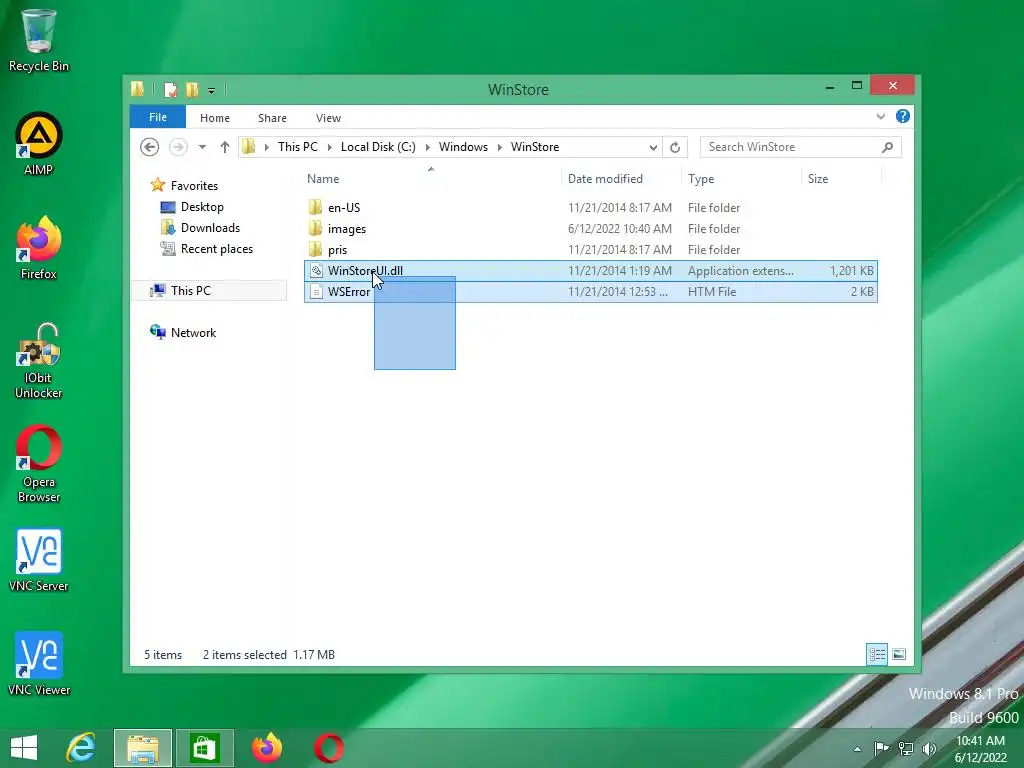Expand the ribbon with the chevron
Screen dimensions: 1024x768
(880, 116)
